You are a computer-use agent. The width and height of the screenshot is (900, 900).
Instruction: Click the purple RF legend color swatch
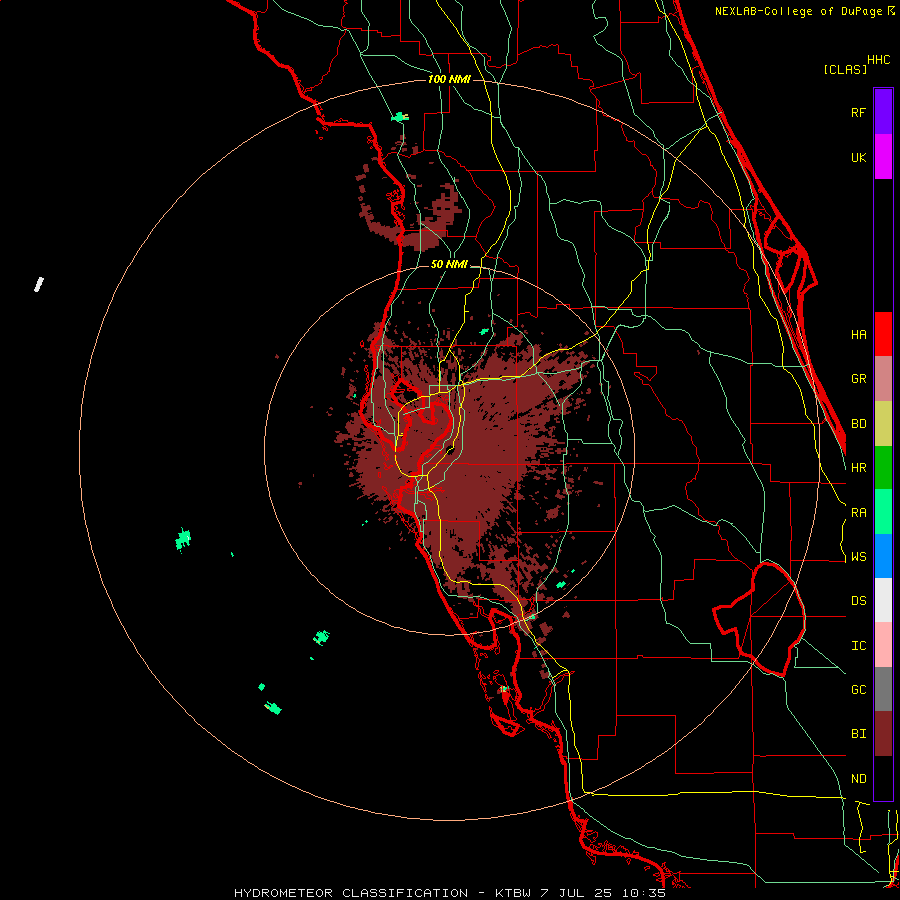point(883,112)
